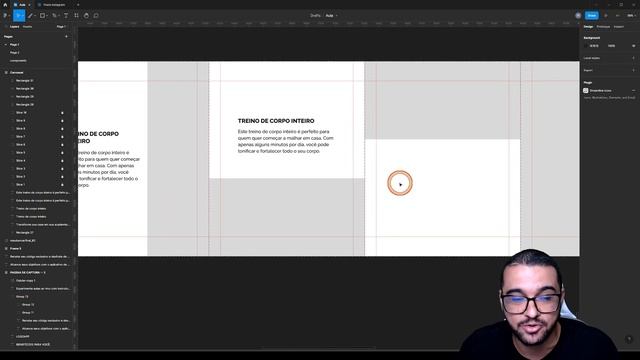This screenshot has height=360, width=640.
Task: Select the Group 71 layer
Action: tap(28, 312)
